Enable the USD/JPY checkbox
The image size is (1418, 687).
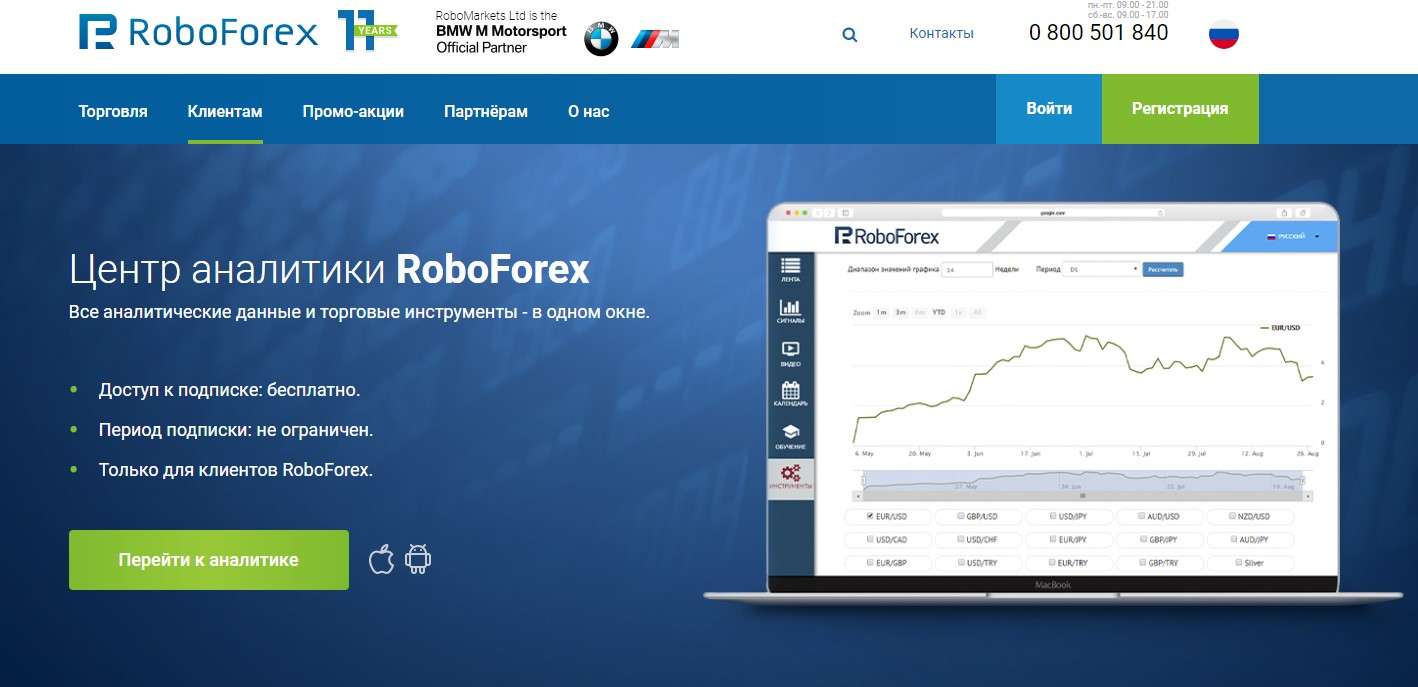[1053, 515]
